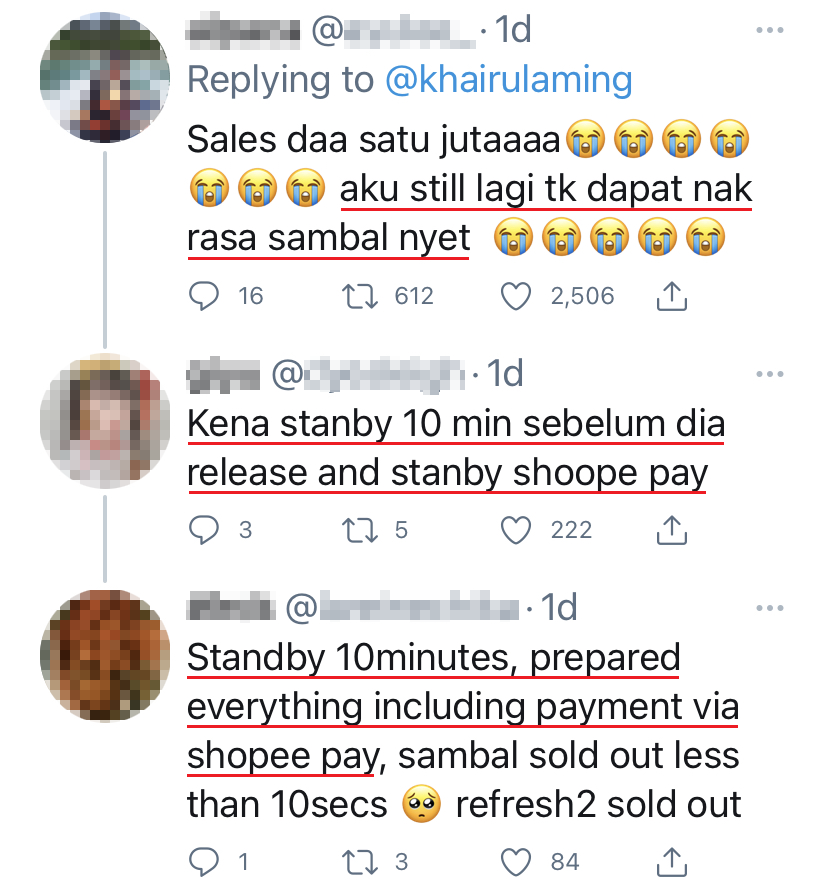The height and width of the screenshot is (883, 828).
Task: Open more options for first tweet
Action: pyautogui.click(x=769, y=31)
